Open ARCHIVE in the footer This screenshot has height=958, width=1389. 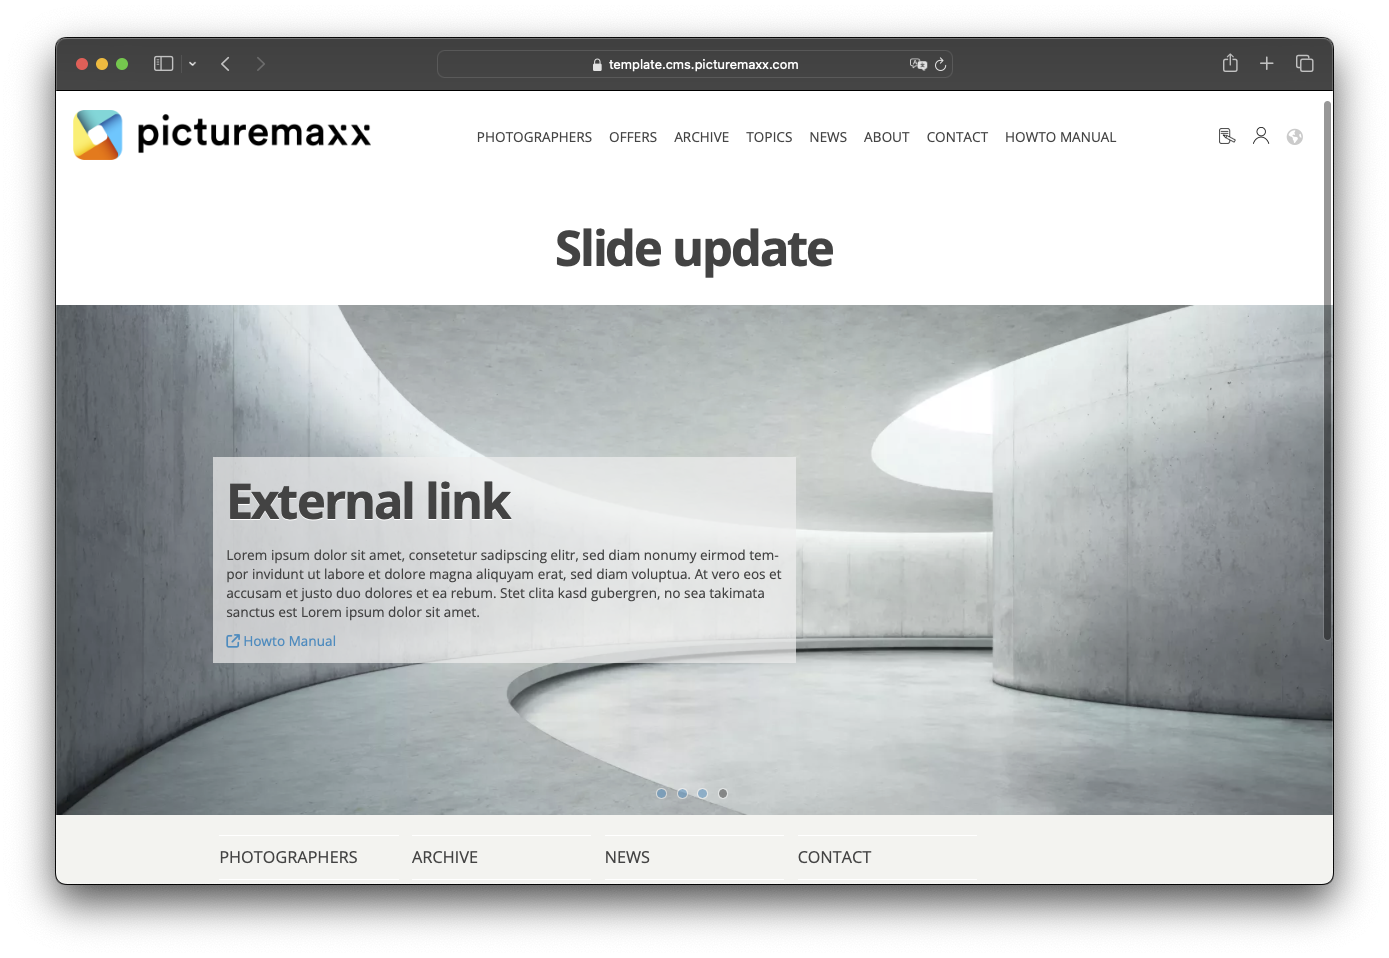444,857
